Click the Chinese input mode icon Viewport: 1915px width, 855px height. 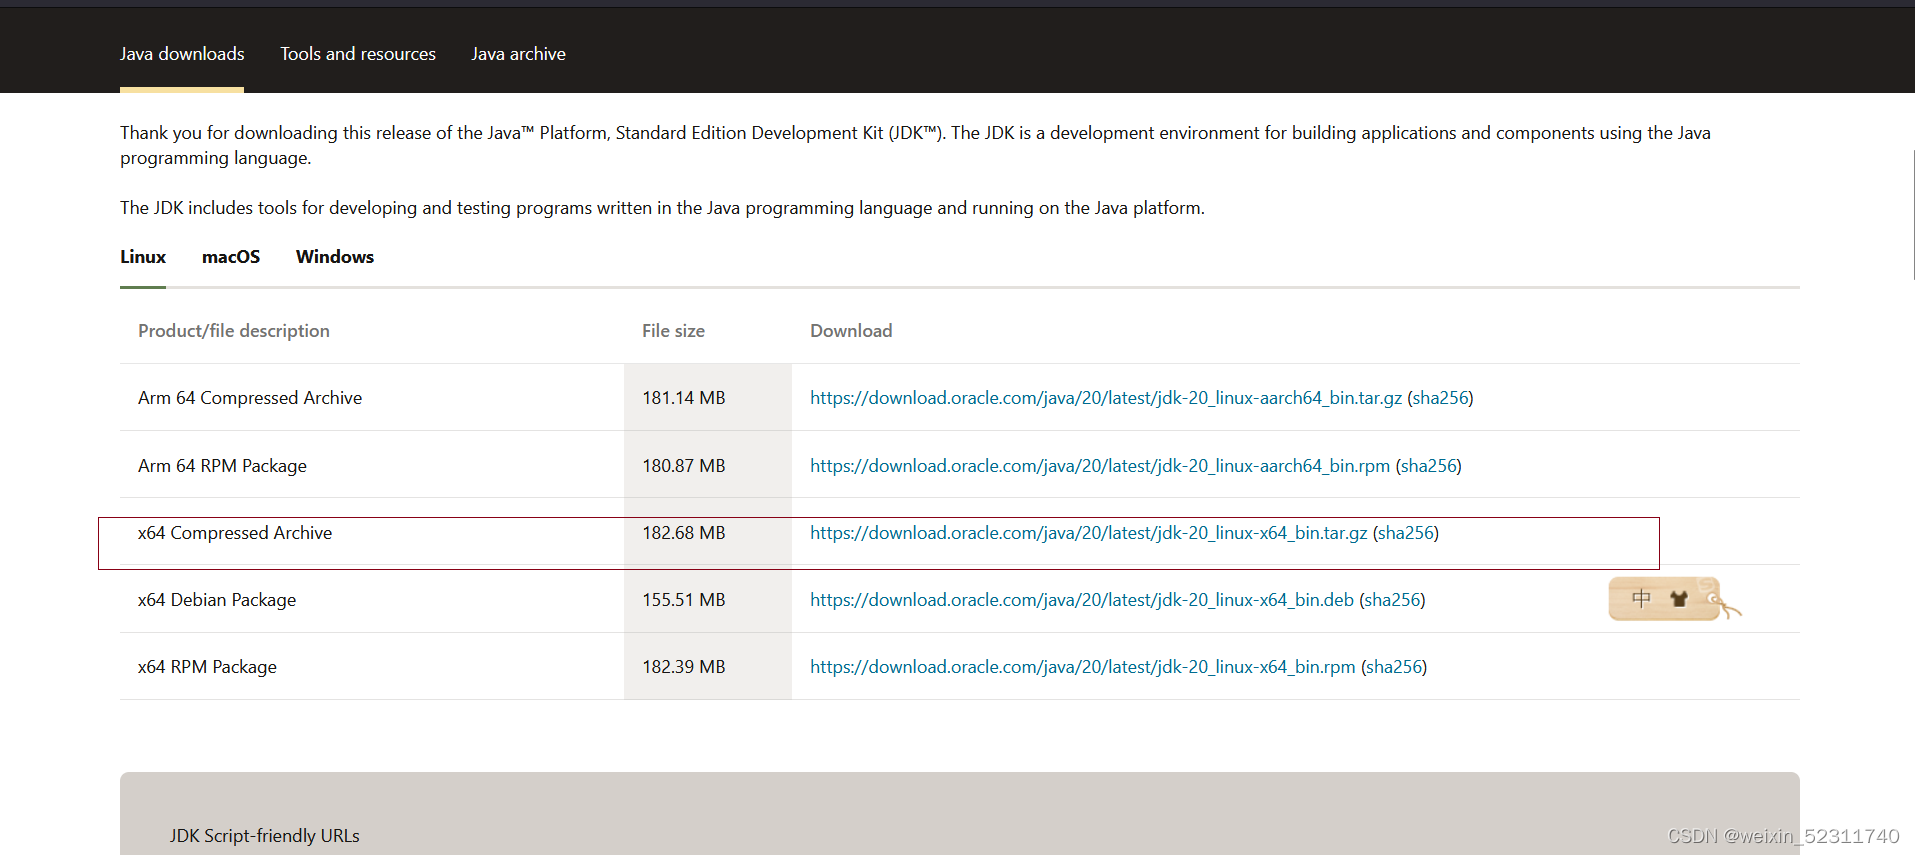(1641, 598)
